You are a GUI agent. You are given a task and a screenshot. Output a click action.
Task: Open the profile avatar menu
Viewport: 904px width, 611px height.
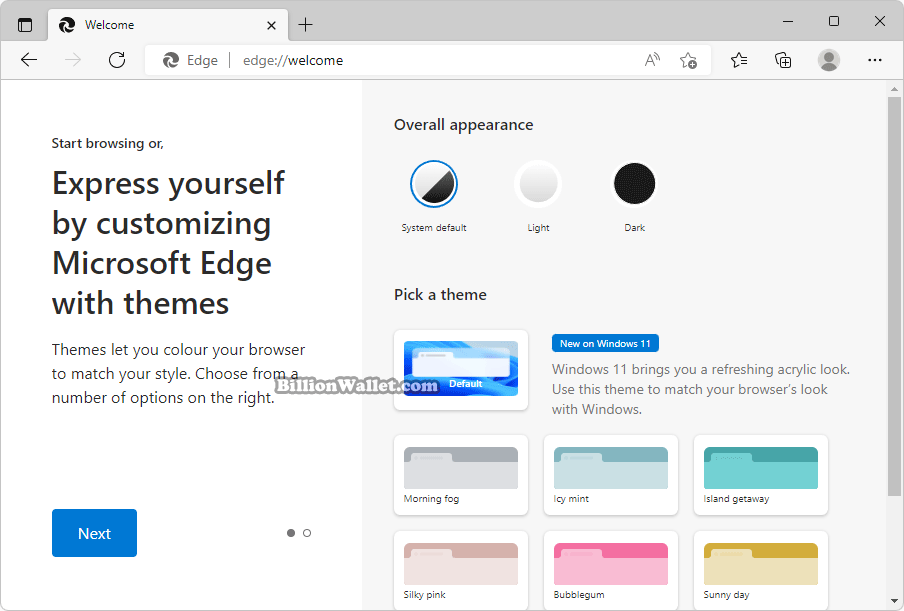coord(828,60)
